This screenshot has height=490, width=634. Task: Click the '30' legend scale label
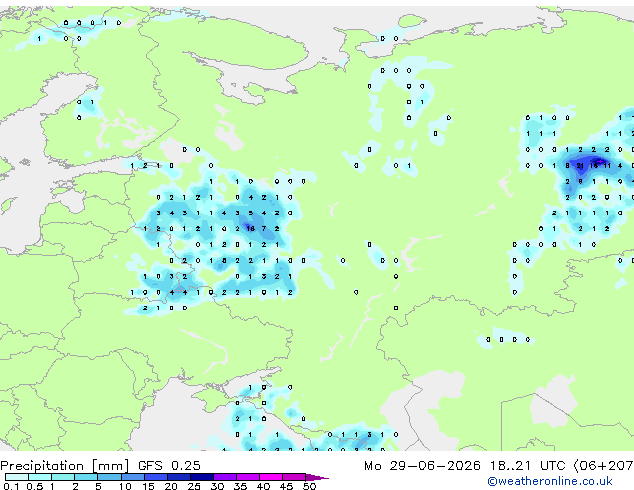pyautogui.click(x=217, y=486)
